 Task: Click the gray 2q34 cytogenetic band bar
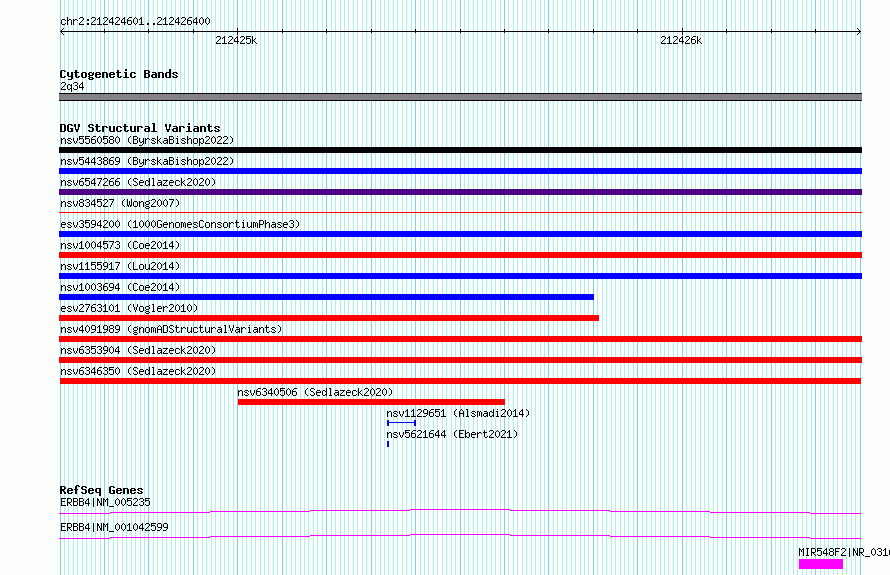[x=460, y=97]
